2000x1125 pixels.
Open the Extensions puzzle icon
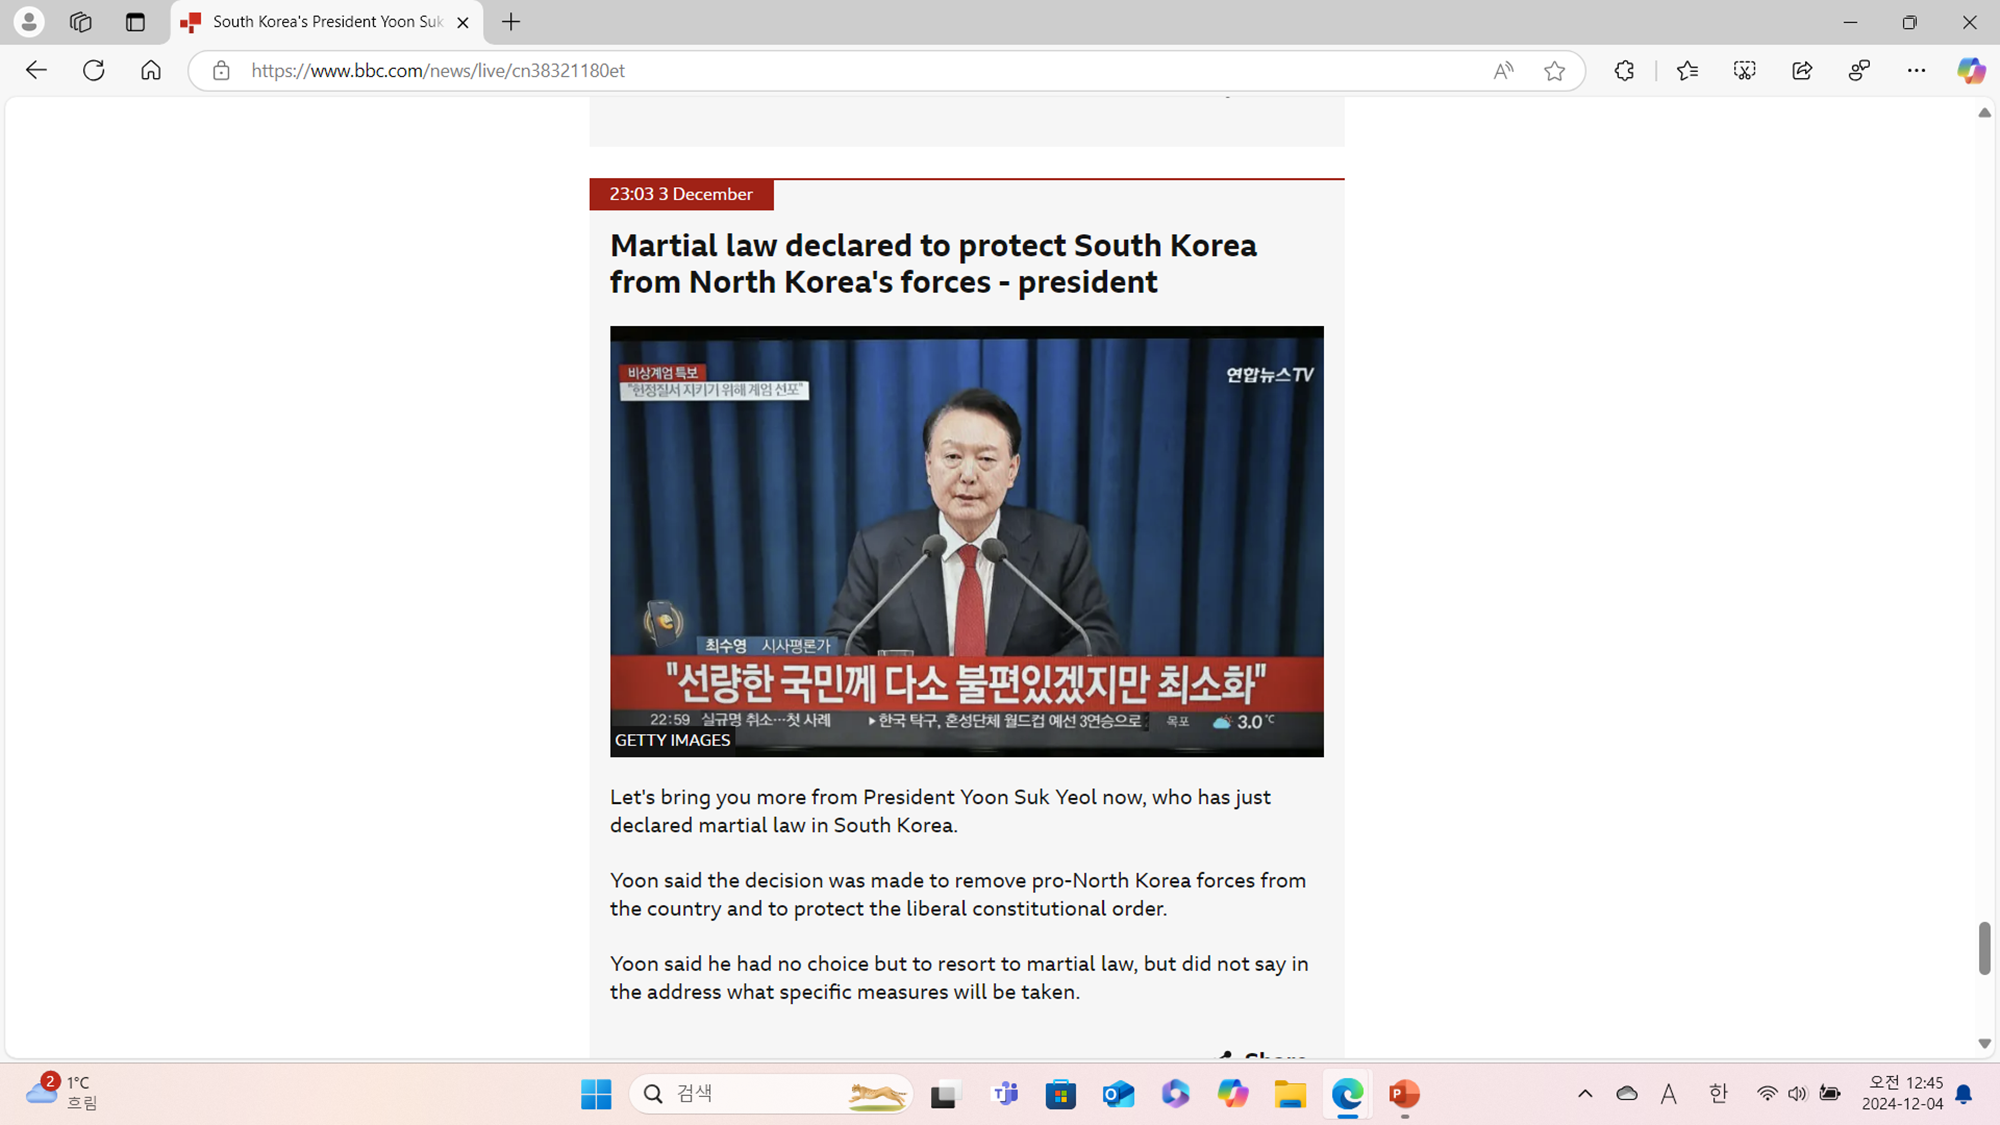point(1624,70)
